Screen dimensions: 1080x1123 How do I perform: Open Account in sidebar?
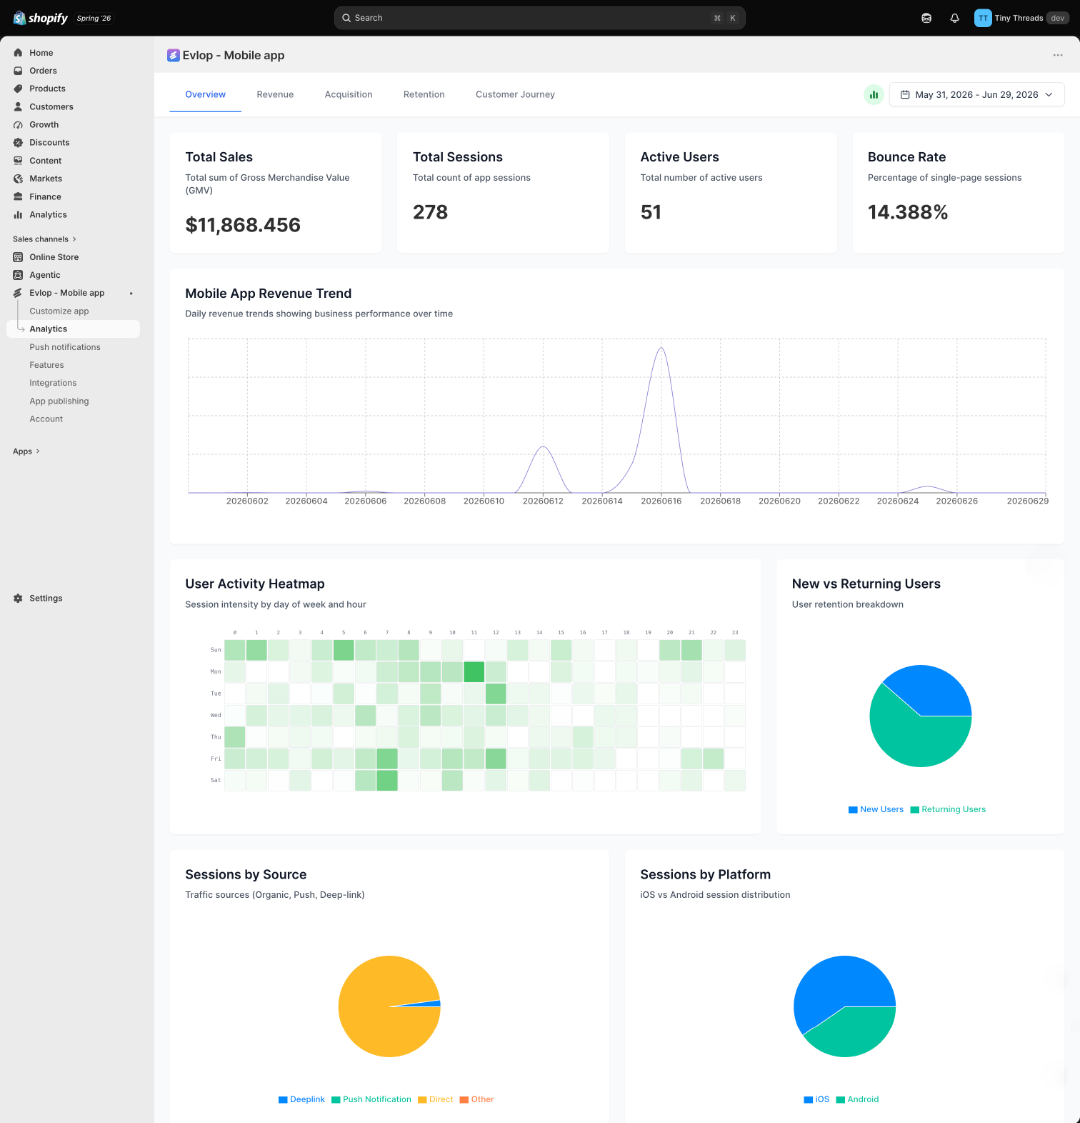(x=46, y=419)
